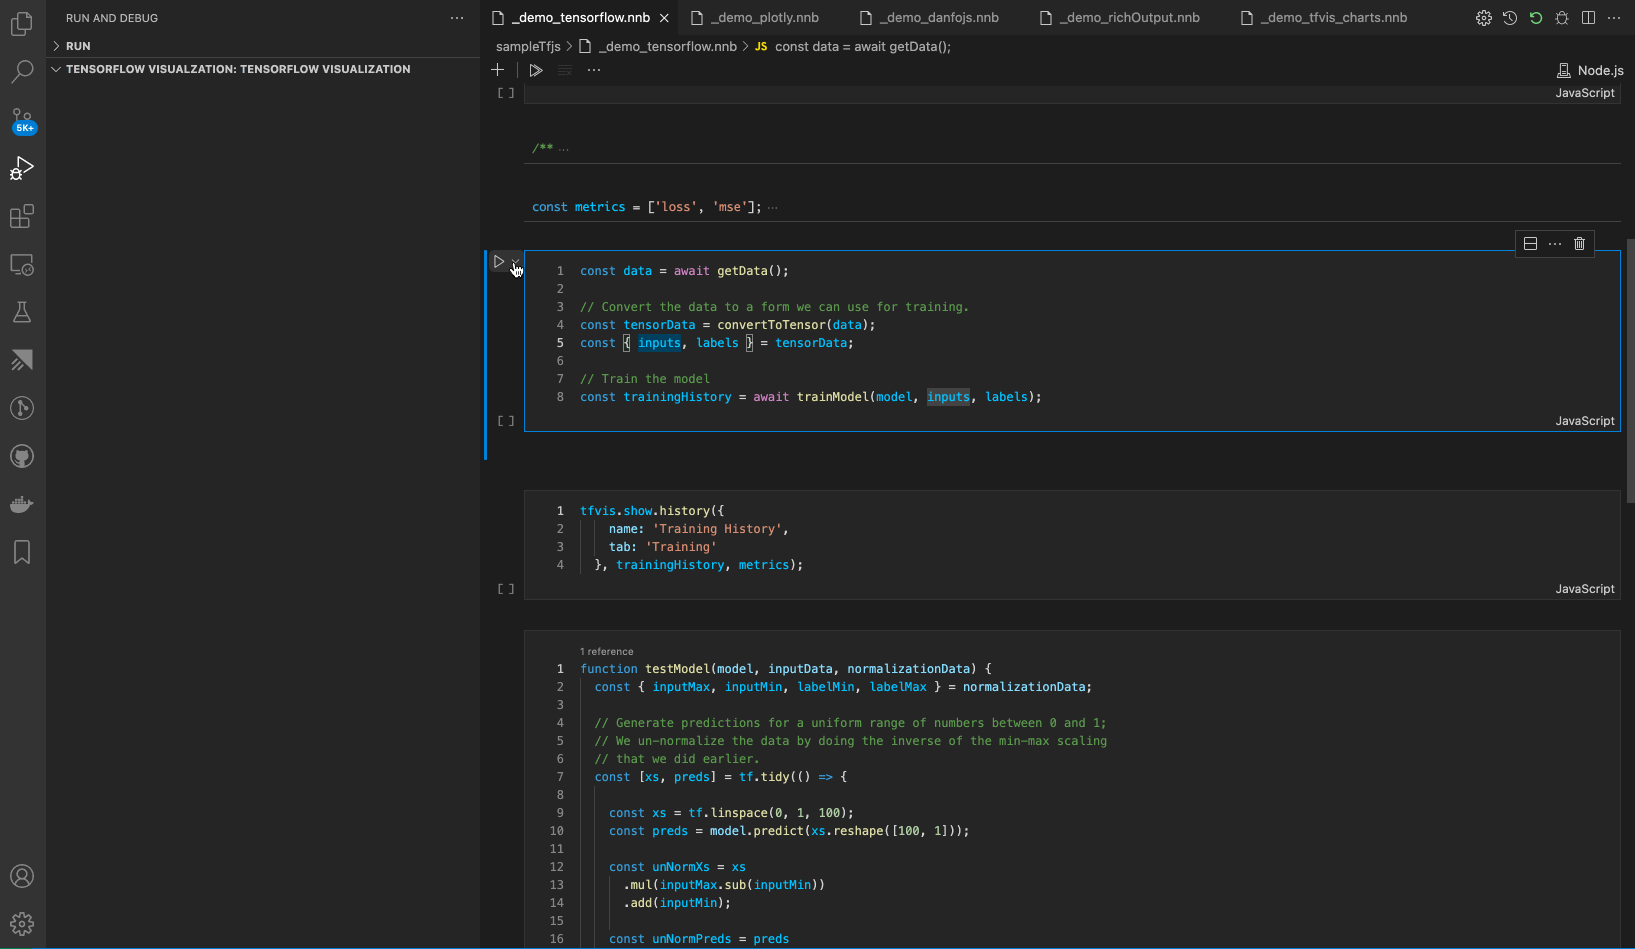
Task: Open Source Control with 5K+ badge
Action: pyautogui.click(x=22, y=120)
